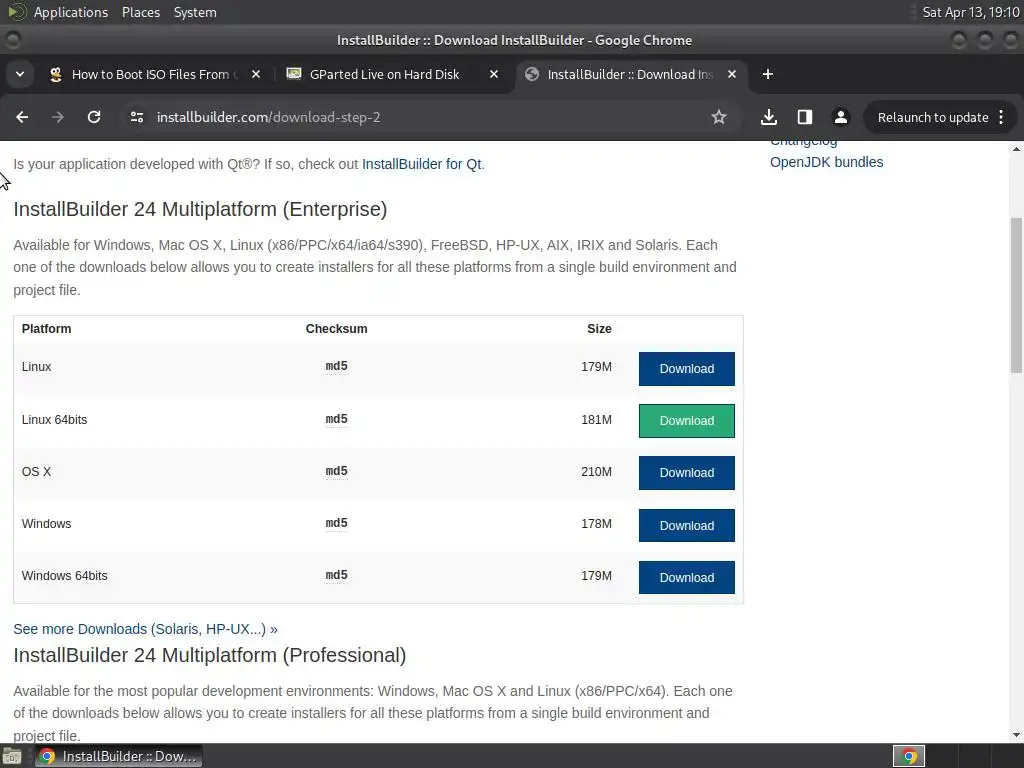Viewport: 1024px width, 768px height.
Task: Expand the tab search dropdown
Action: [x=20, y=74]
